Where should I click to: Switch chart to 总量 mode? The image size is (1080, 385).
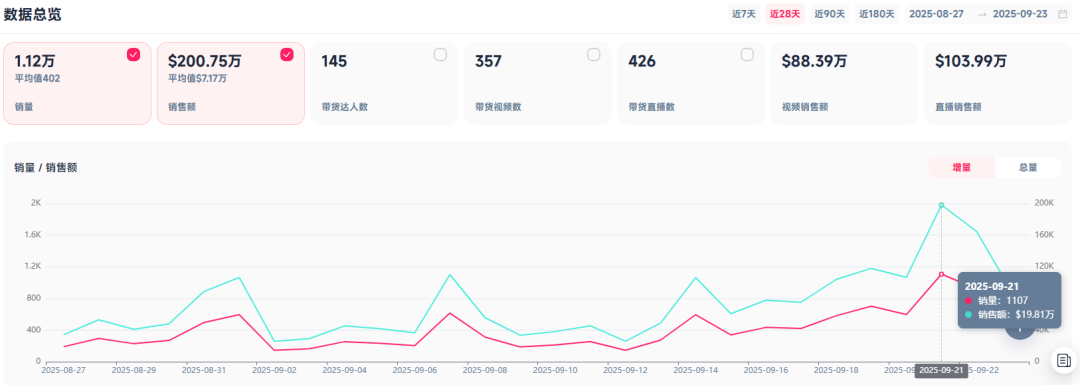1028,167
